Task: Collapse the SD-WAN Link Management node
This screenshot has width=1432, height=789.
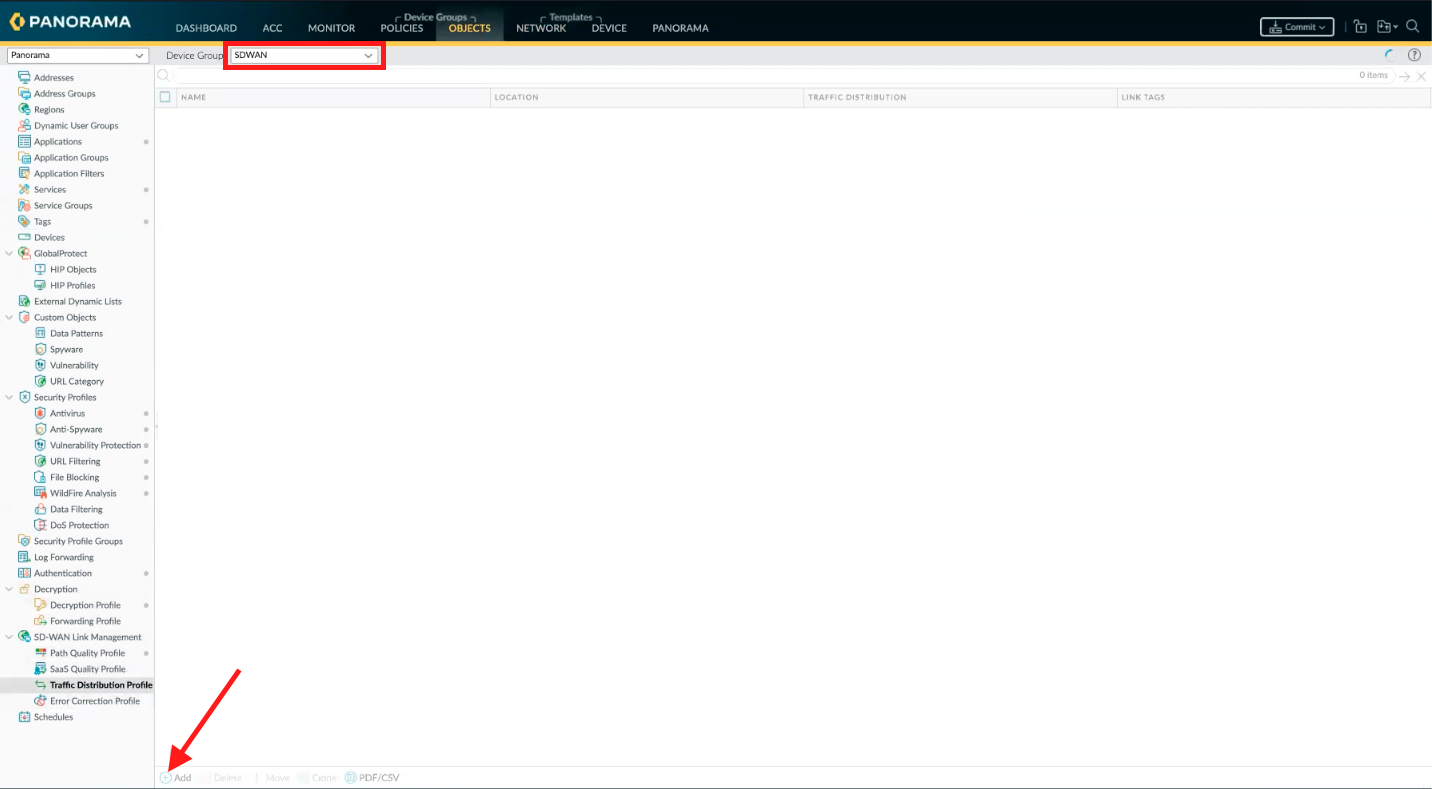Action: tap(10, 637)
